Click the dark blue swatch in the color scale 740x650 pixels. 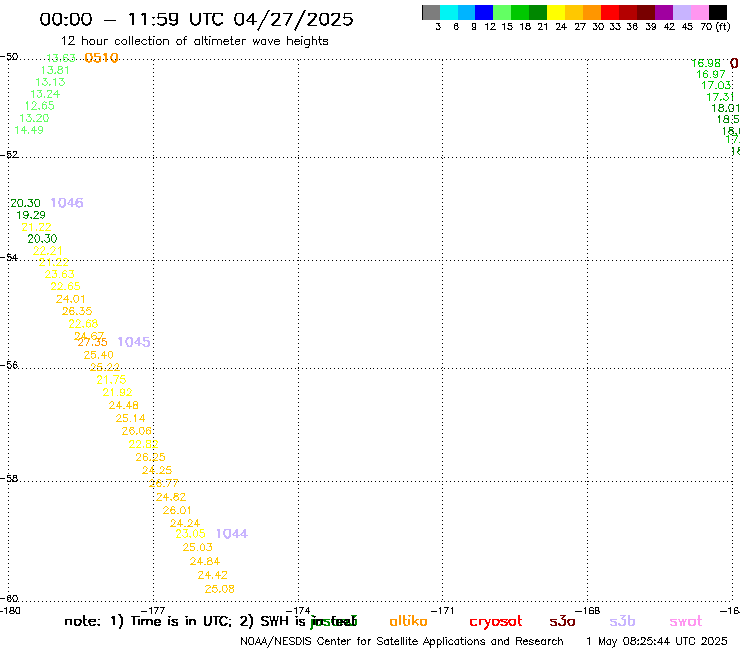(484, 12)
